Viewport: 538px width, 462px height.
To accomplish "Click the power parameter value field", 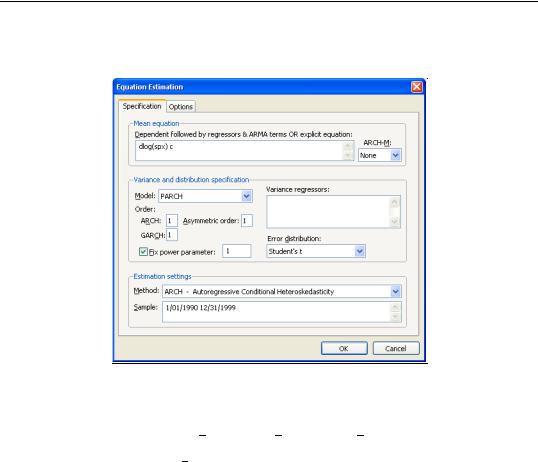I will (x=237, y=251).
